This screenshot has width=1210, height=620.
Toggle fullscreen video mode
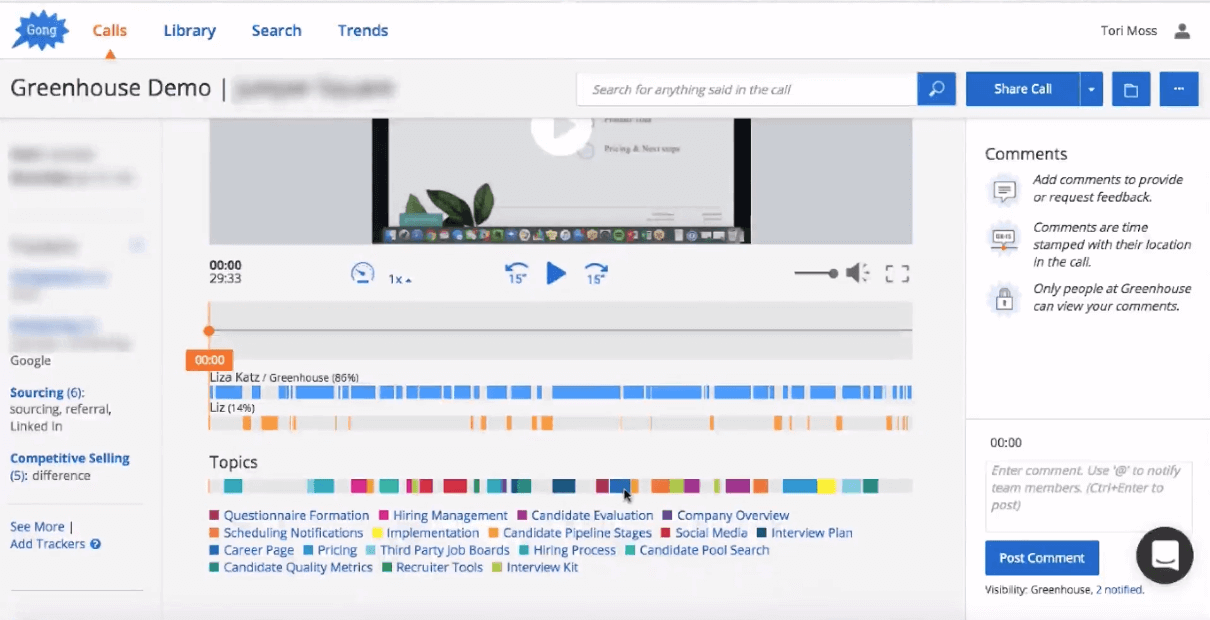(x=897, y=273)
